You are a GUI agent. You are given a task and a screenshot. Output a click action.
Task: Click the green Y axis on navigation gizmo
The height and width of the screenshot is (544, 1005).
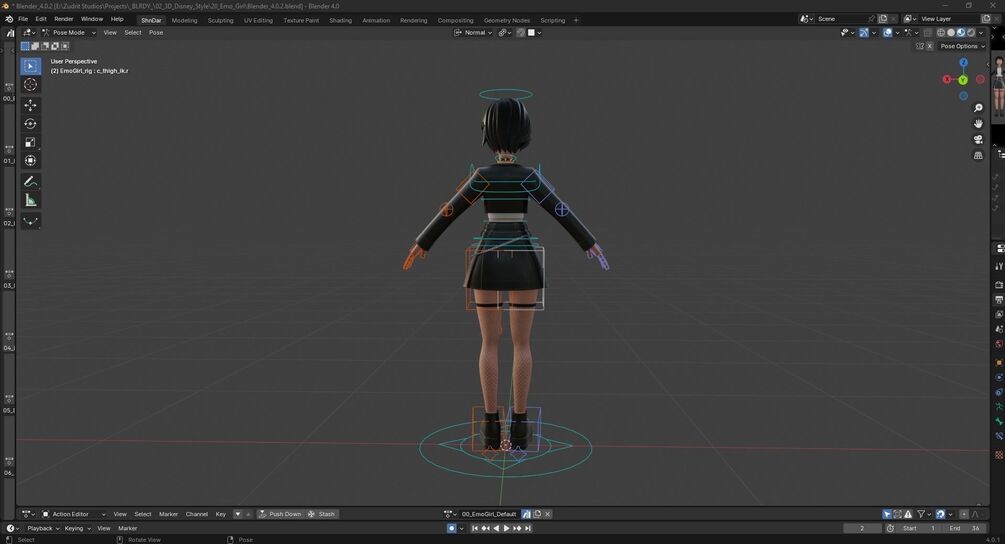click(x=963, y=80)
